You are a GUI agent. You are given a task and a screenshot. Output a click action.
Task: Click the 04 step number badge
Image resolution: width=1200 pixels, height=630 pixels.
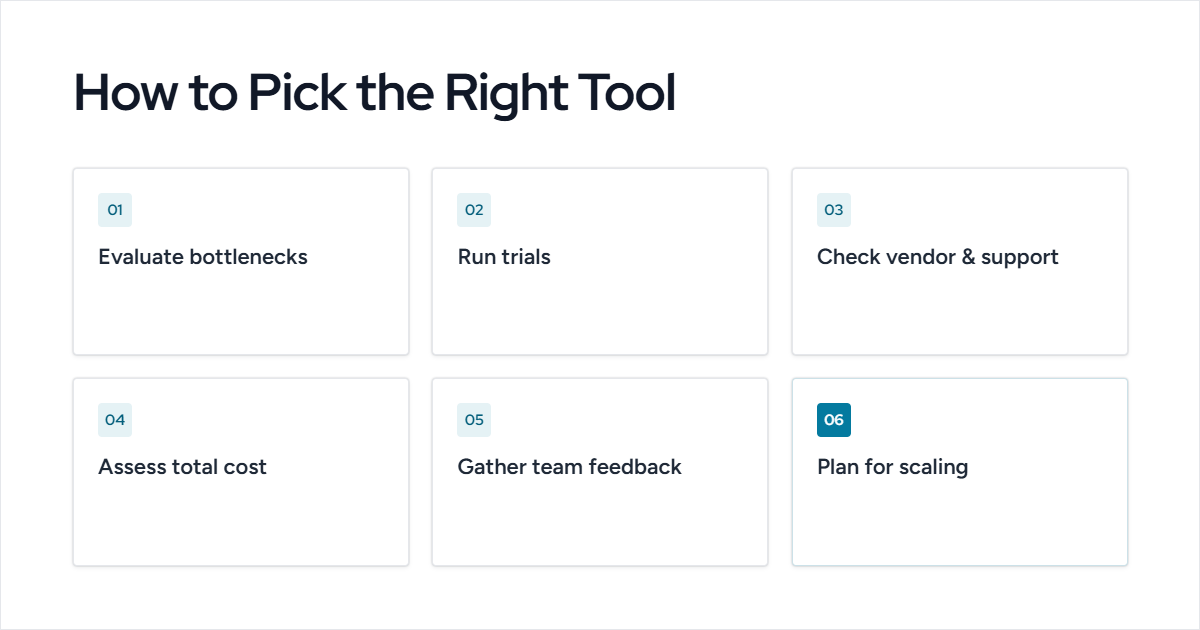tap(115, 420)
